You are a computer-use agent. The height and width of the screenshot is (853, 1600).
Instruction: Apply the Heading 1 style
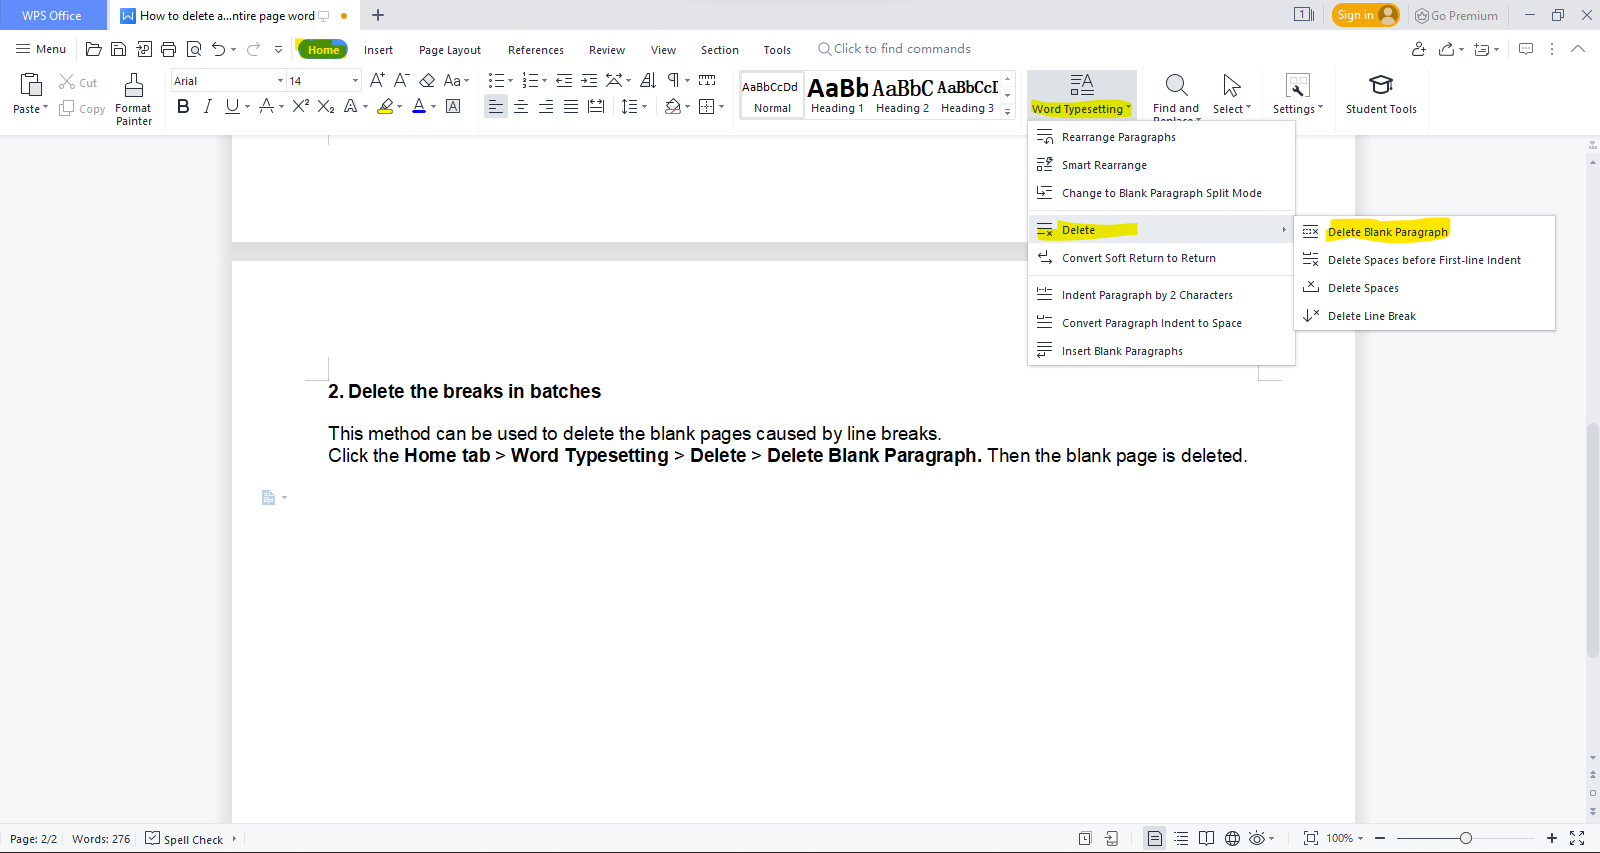click(x=837, y=96)
